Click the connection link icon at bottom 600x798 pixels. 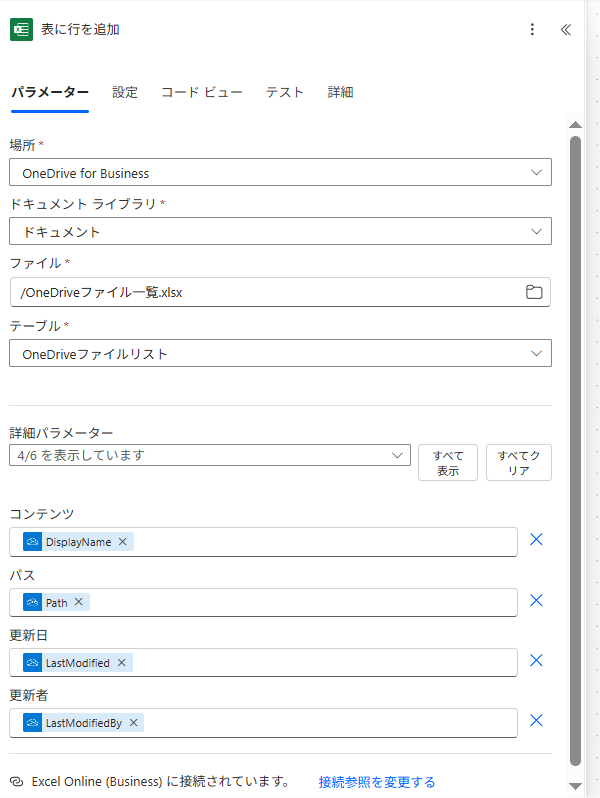click(x=17, y=782)
